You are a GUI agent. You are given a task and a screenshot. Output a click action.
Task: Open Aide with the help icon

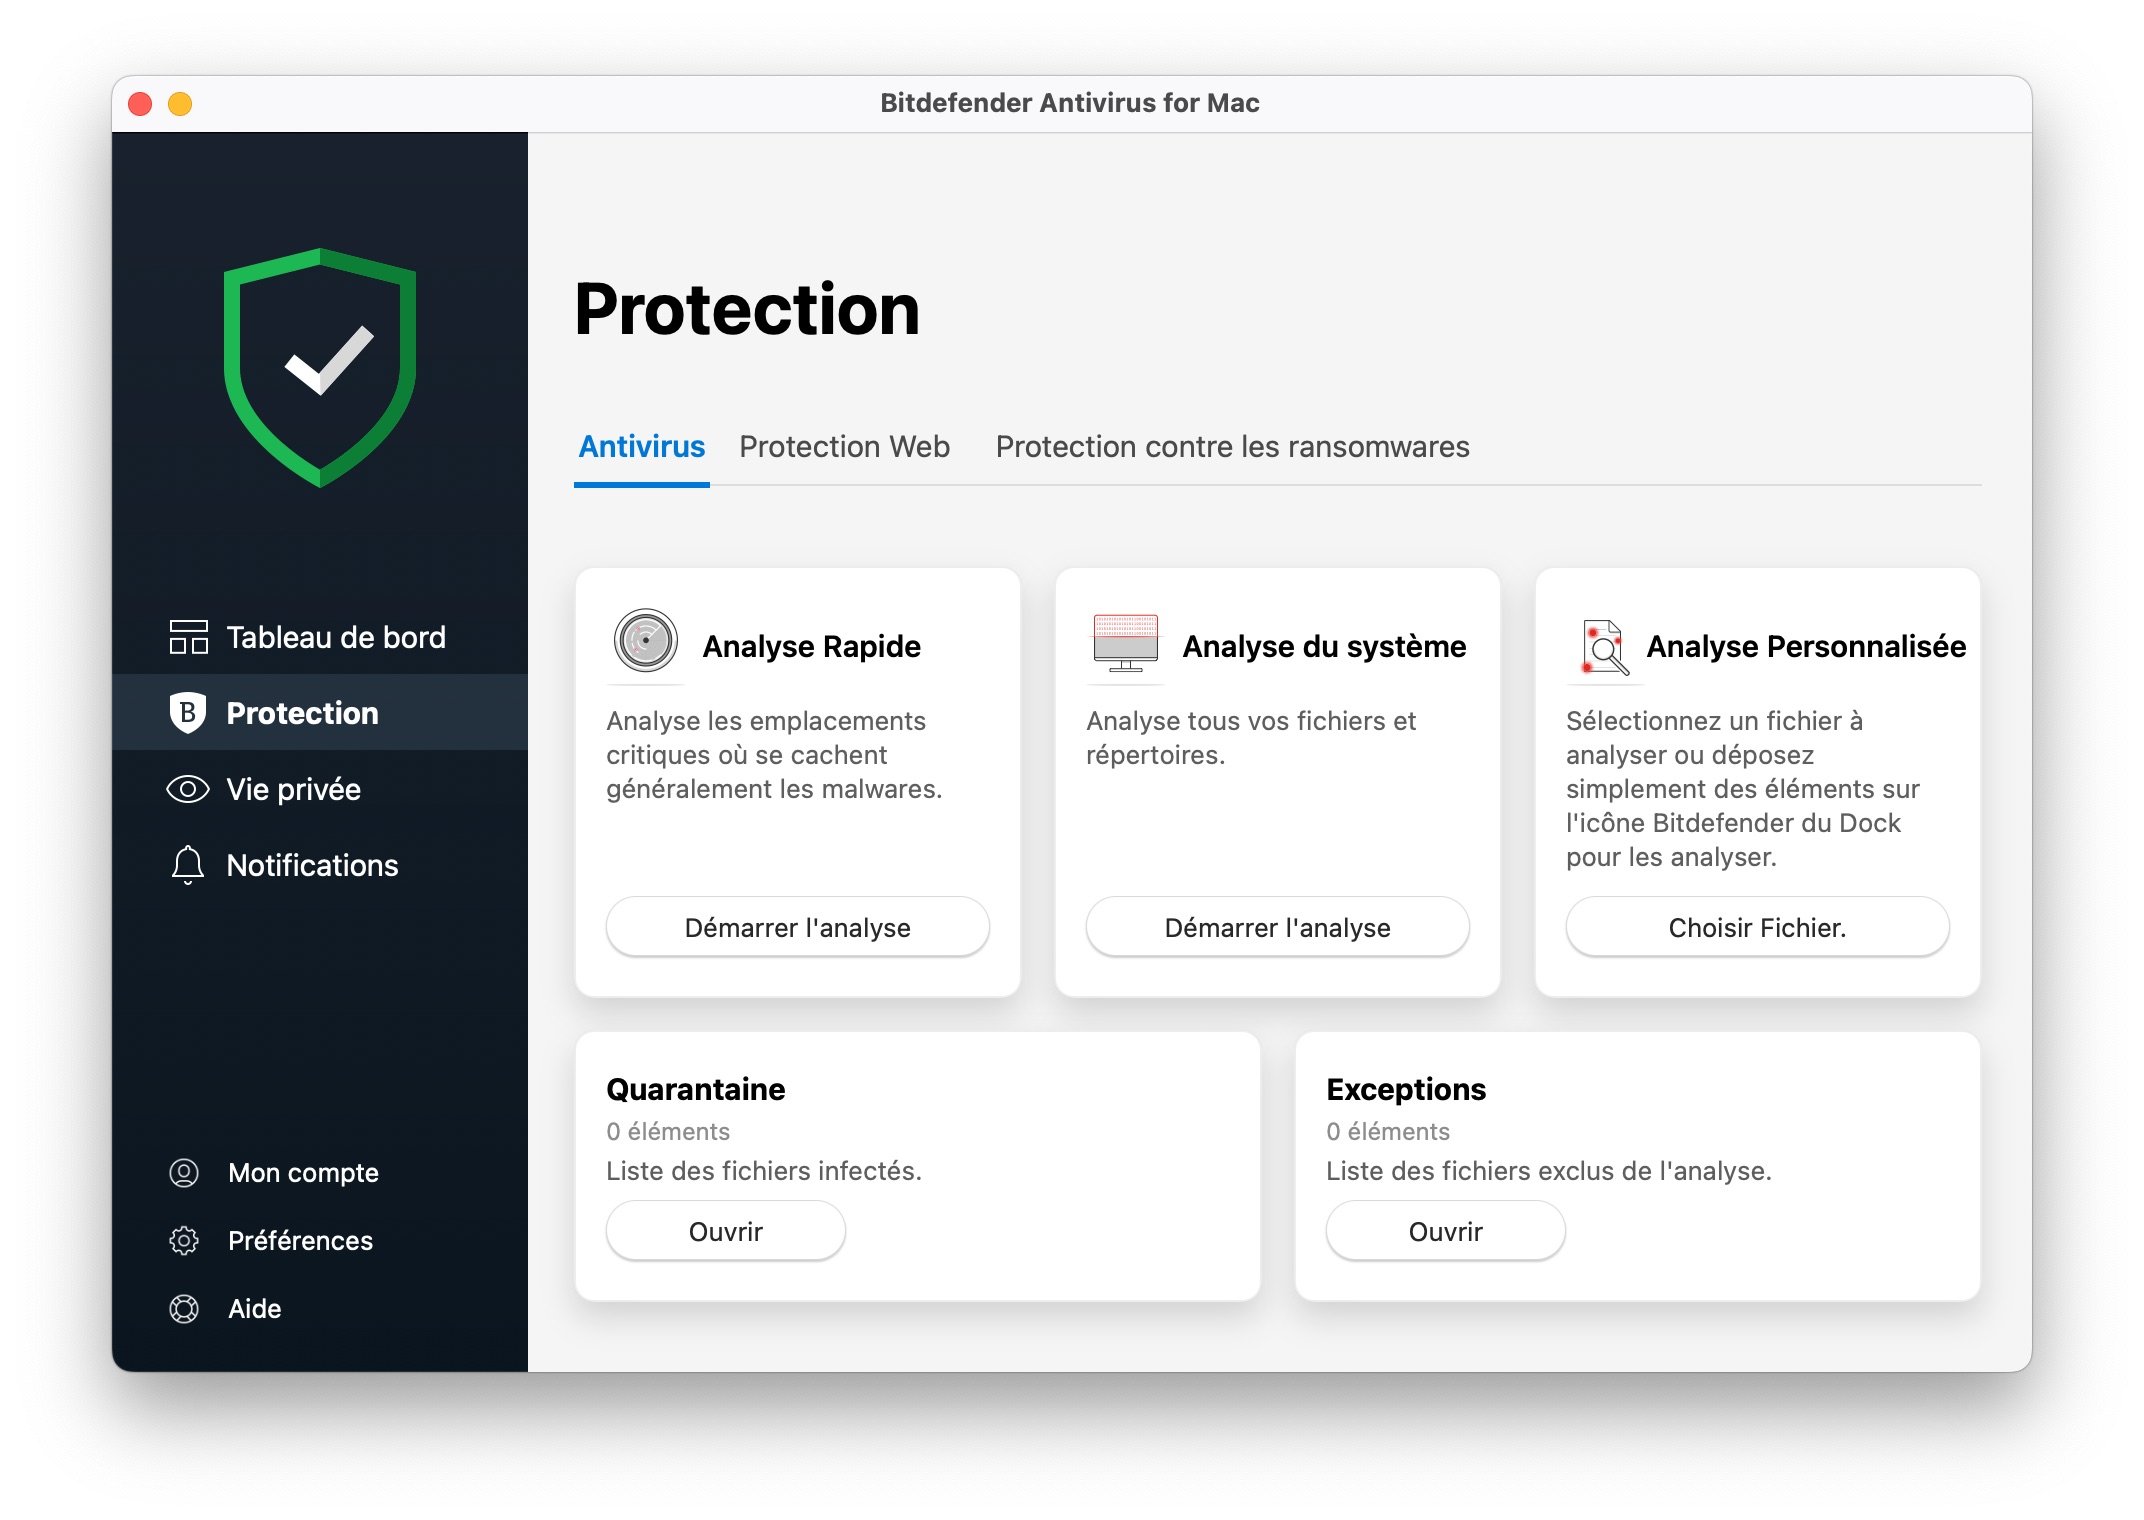[186, 1308]
